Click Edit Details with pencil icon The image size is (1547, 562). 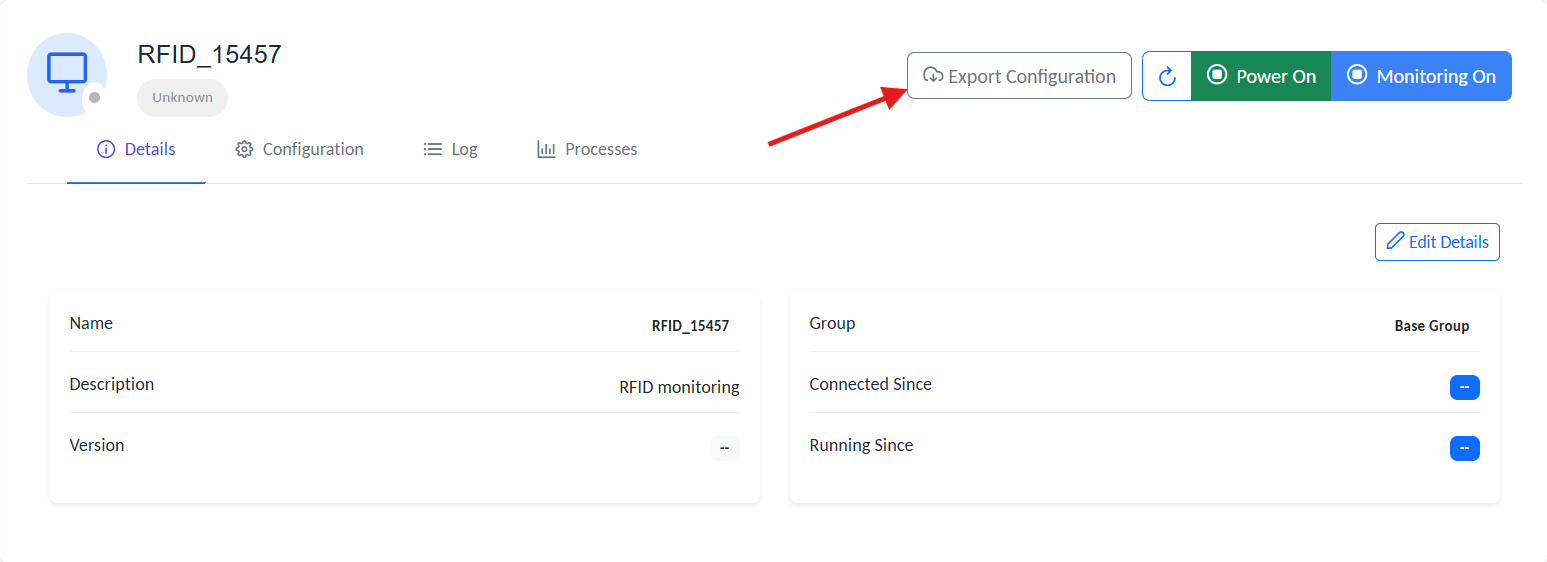pos(1437,242)
